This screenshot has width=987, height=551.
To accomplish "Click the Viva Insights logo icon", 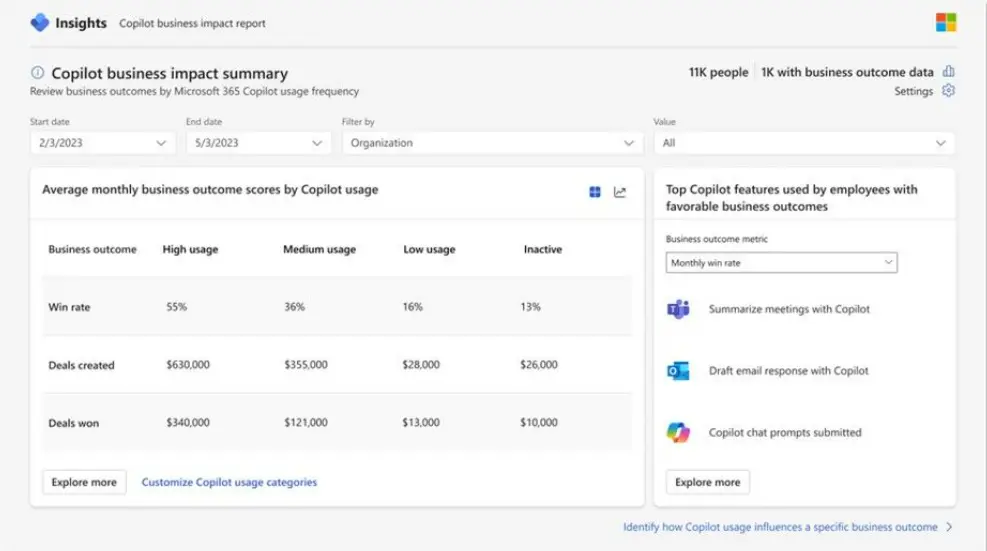I will point(40,23).
